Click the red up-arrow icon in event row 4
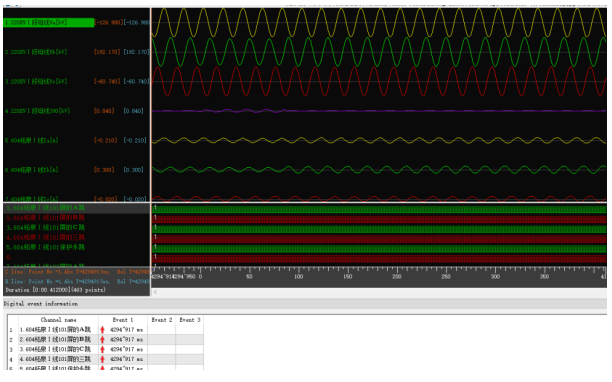The width and height of the screenshot is (612, 382). click(x=103, y=359)
